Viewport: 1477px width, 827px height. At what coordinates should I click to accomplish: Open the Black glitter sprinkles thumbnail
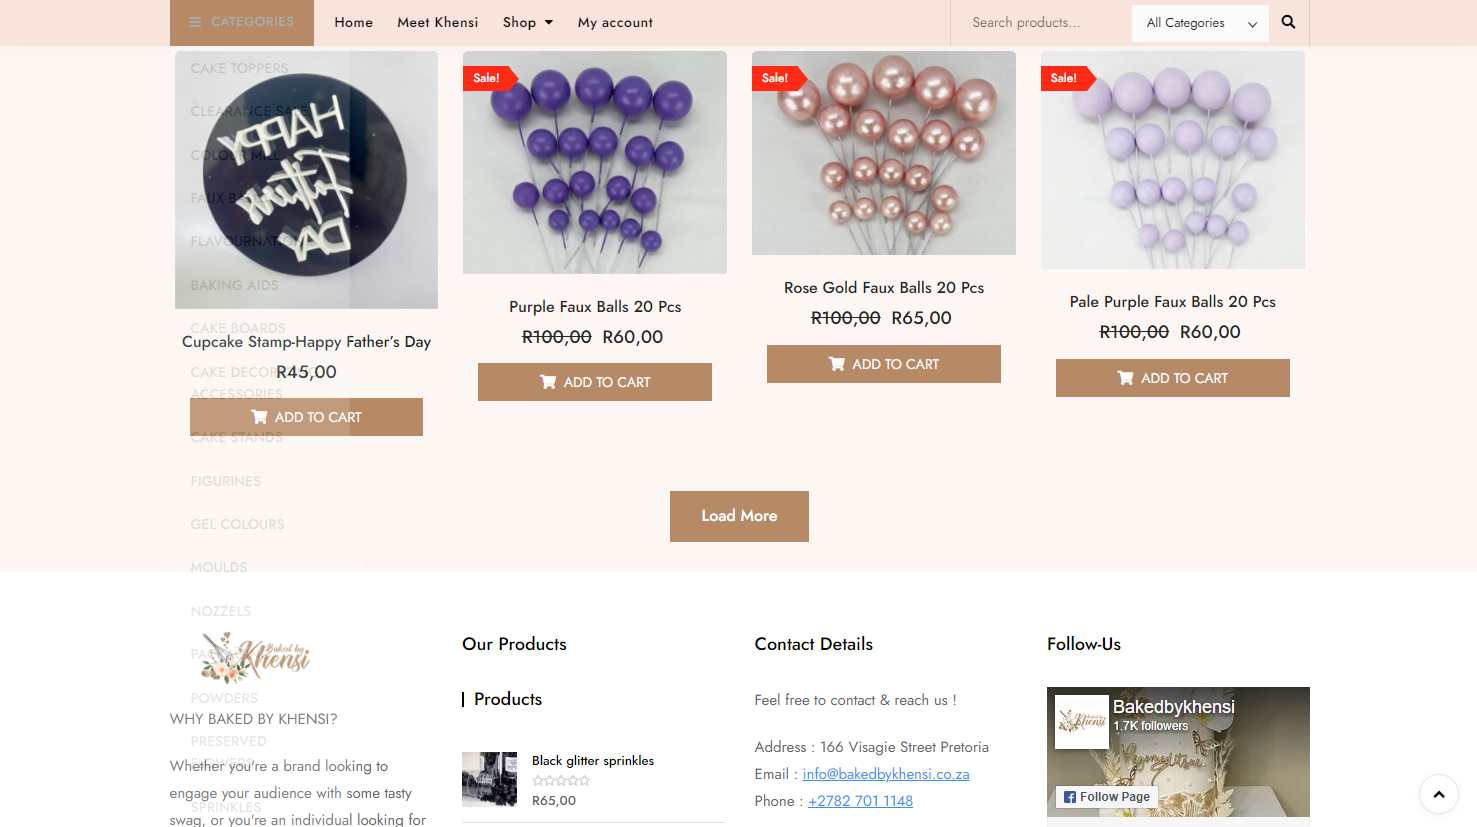click(489, 779)
